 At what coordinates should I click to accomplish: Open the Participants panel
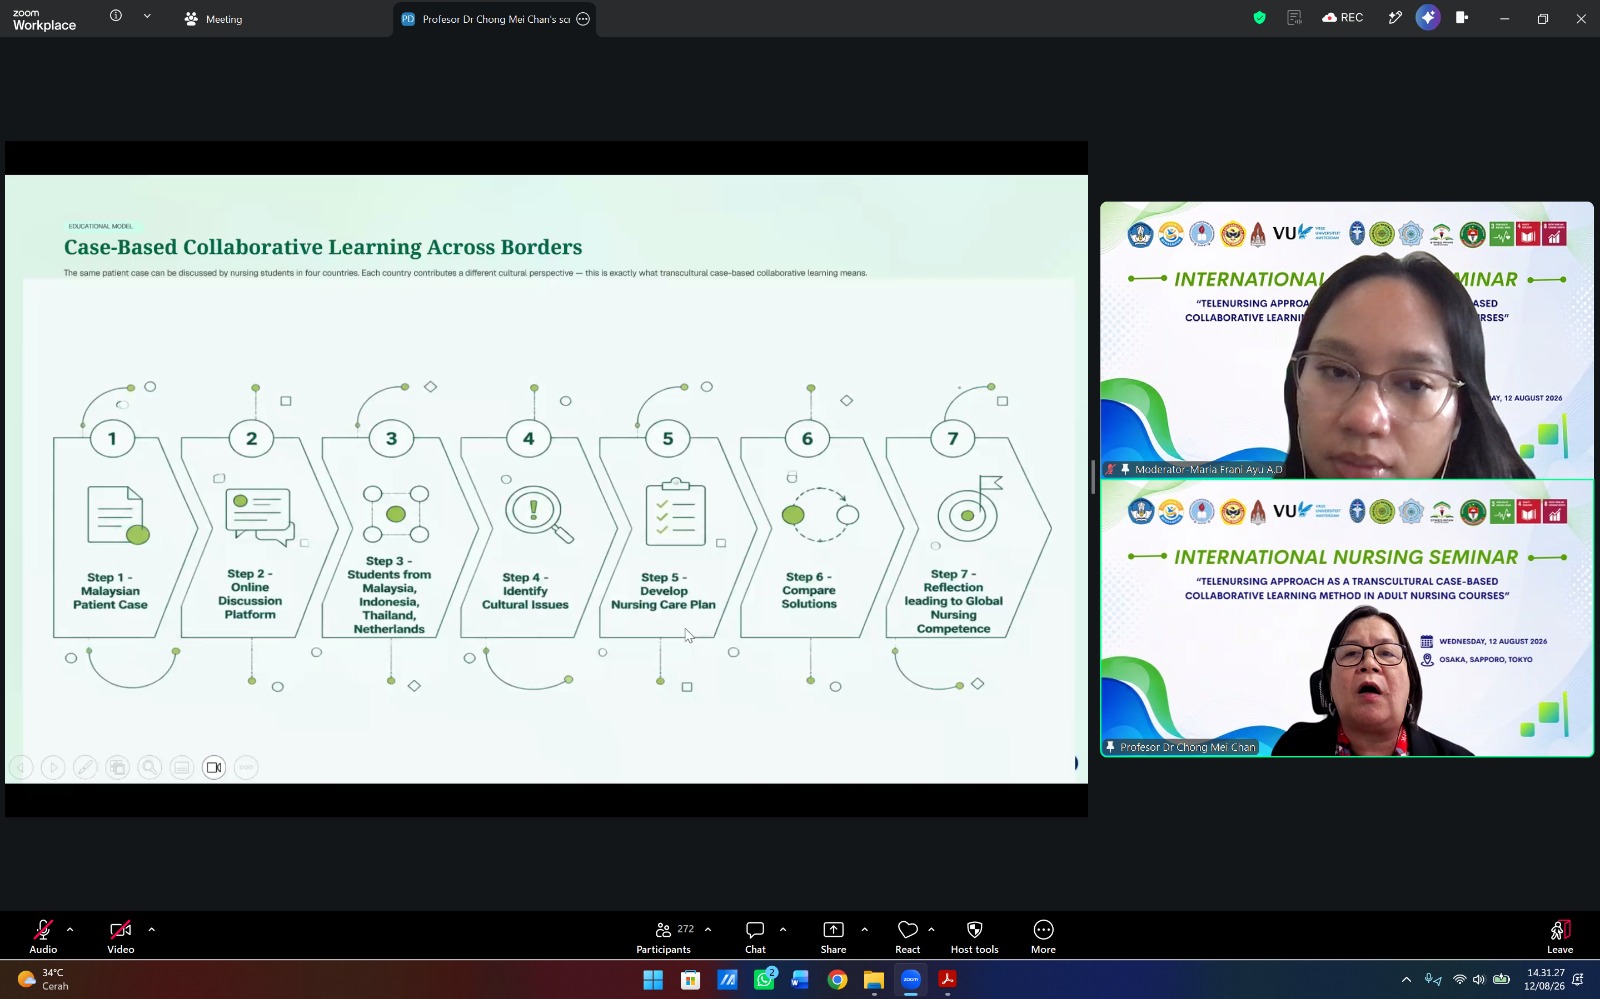point(664,936)
